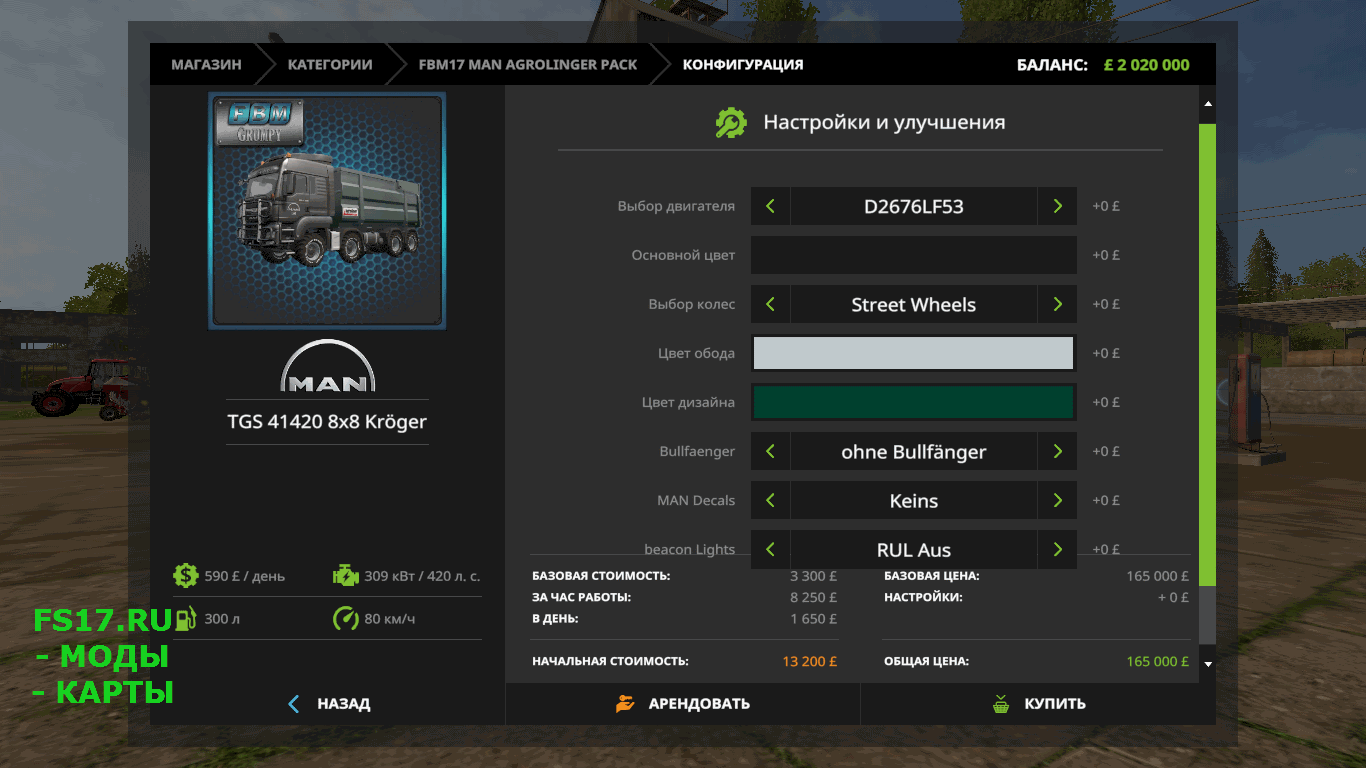1366x768 pixels.
Task: Click the scrollbar up arrow
Action: pyautogui.click(x=1207, y=104)
